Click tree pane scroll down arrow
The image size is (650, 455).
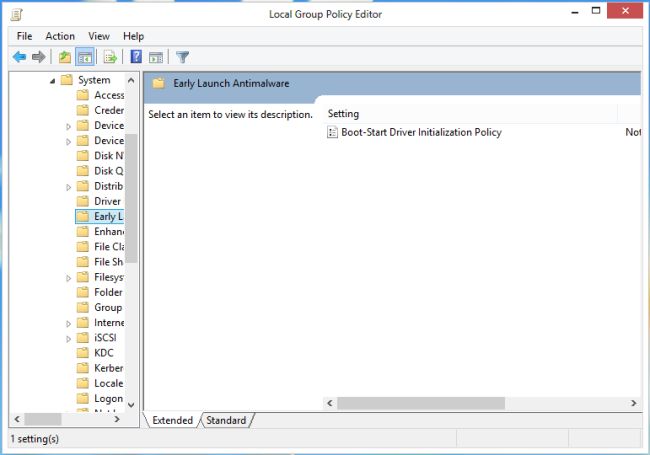[131, 405]
